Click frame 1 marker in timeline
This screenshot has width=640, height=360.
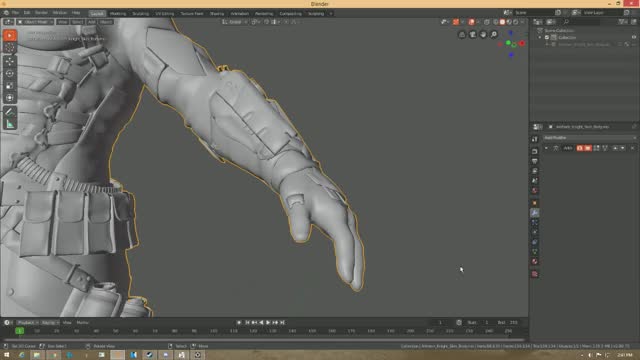(x=19, y=331)
